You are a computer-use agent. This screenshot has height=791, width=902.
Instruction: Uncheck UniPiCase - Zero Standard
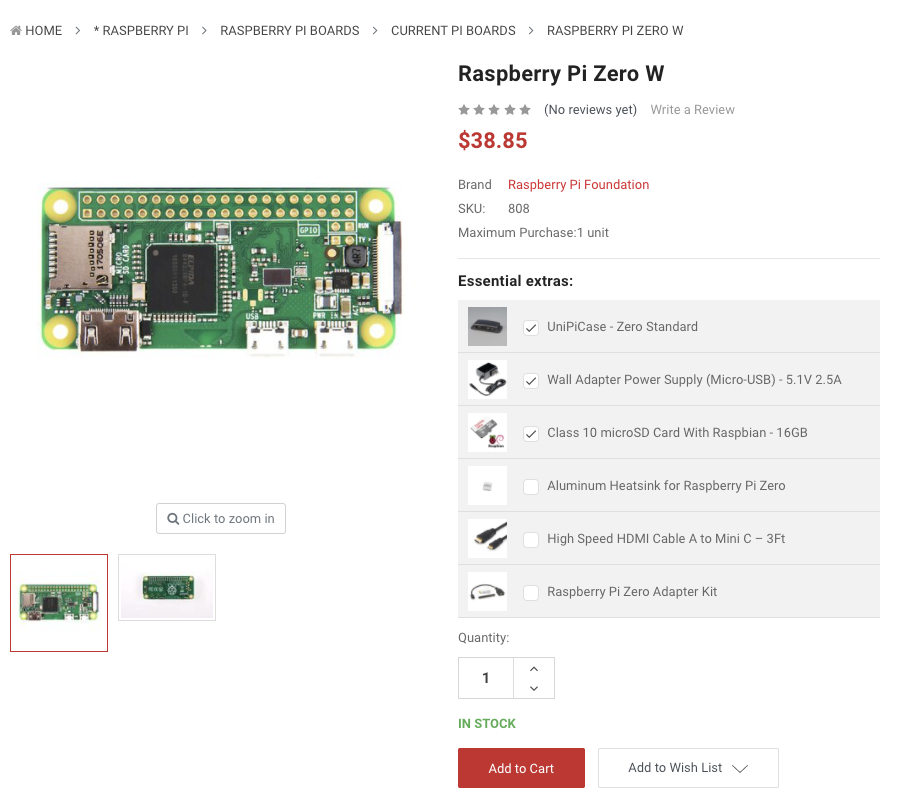point(531,328)
